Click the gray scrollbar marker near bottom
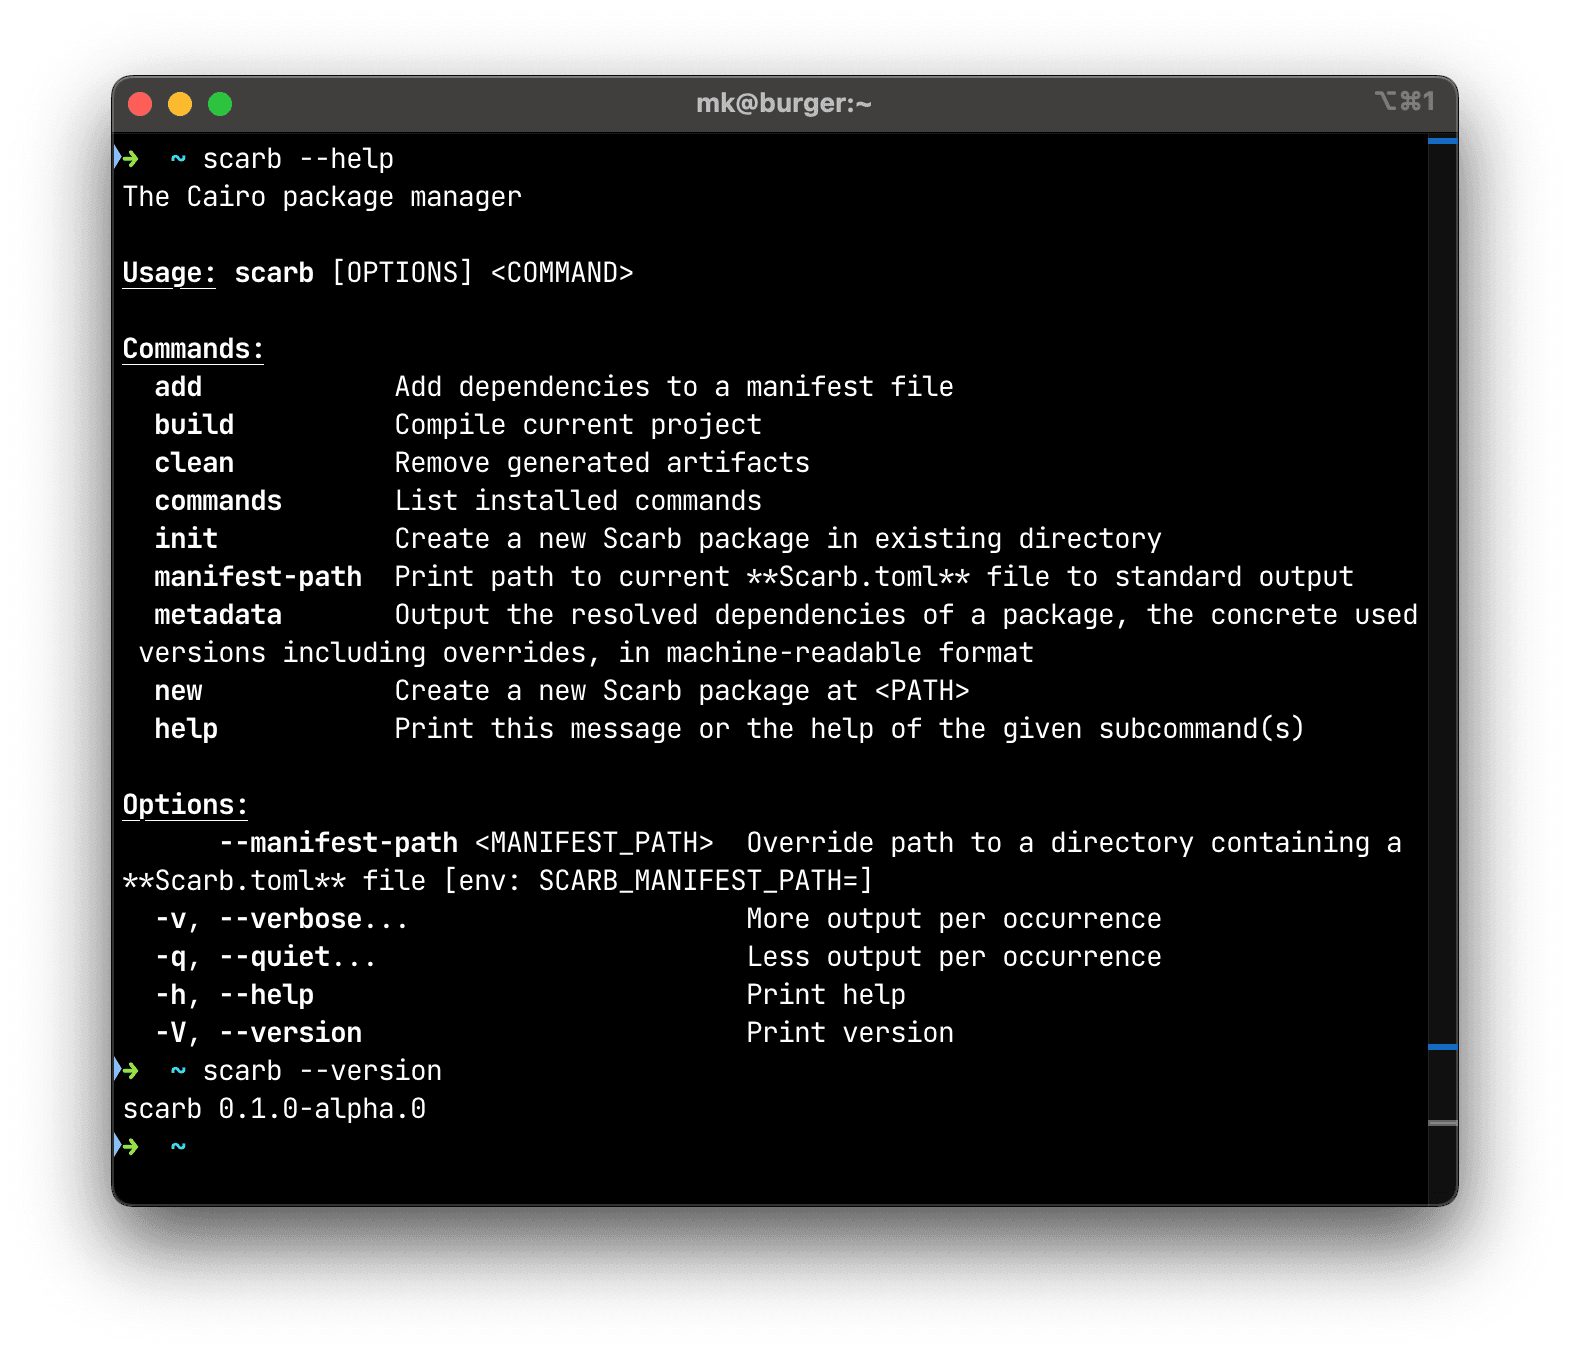The width and height of the screenshot is (1570, 1354). click(x=1442, y=1123)
